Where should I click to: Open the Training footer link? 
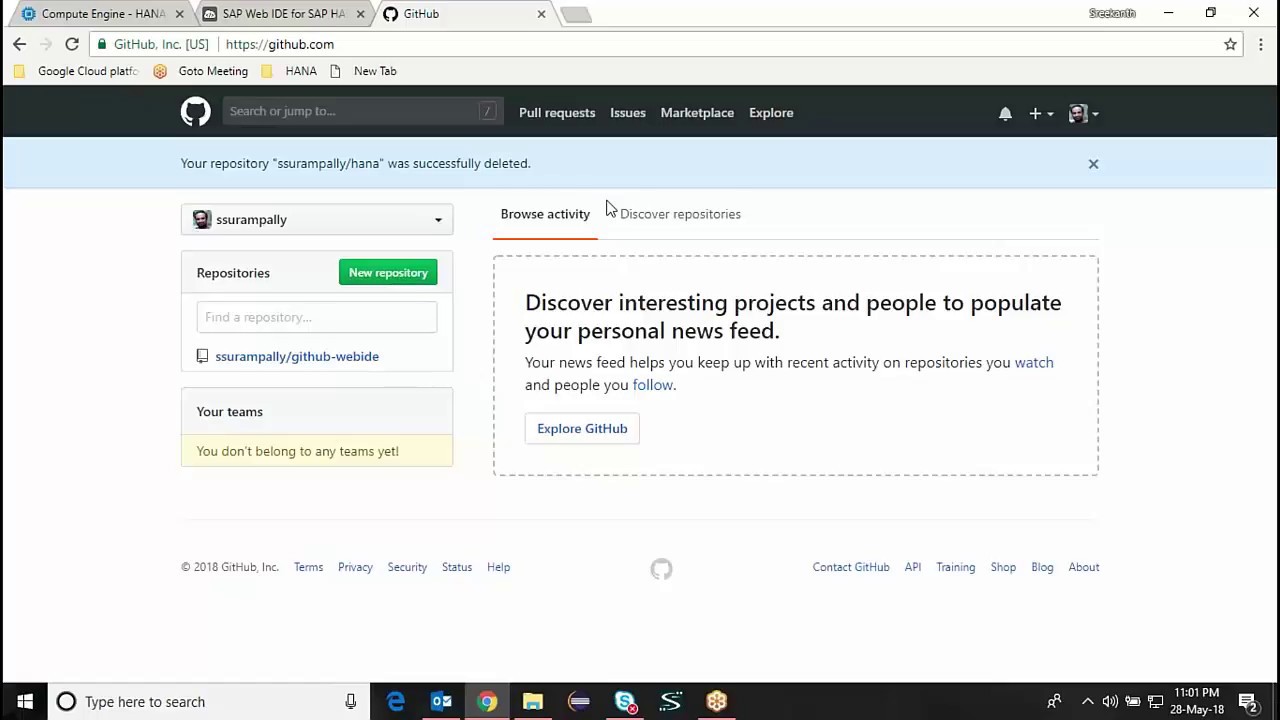(x=955, y=567)
